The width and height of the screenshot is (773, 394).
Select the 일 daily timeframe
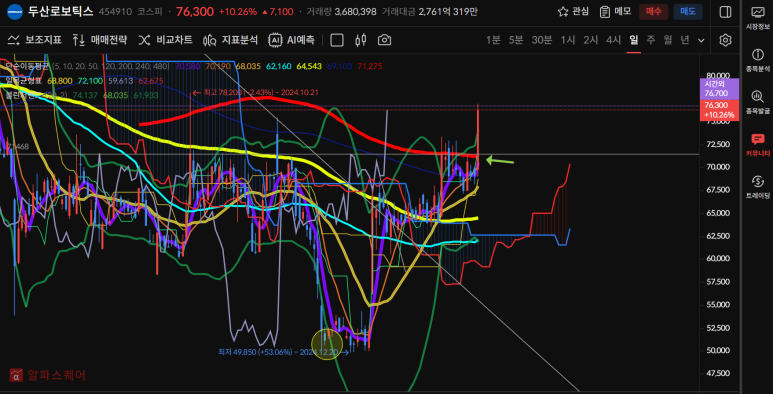pyautogui.click(x=634, y=40)
